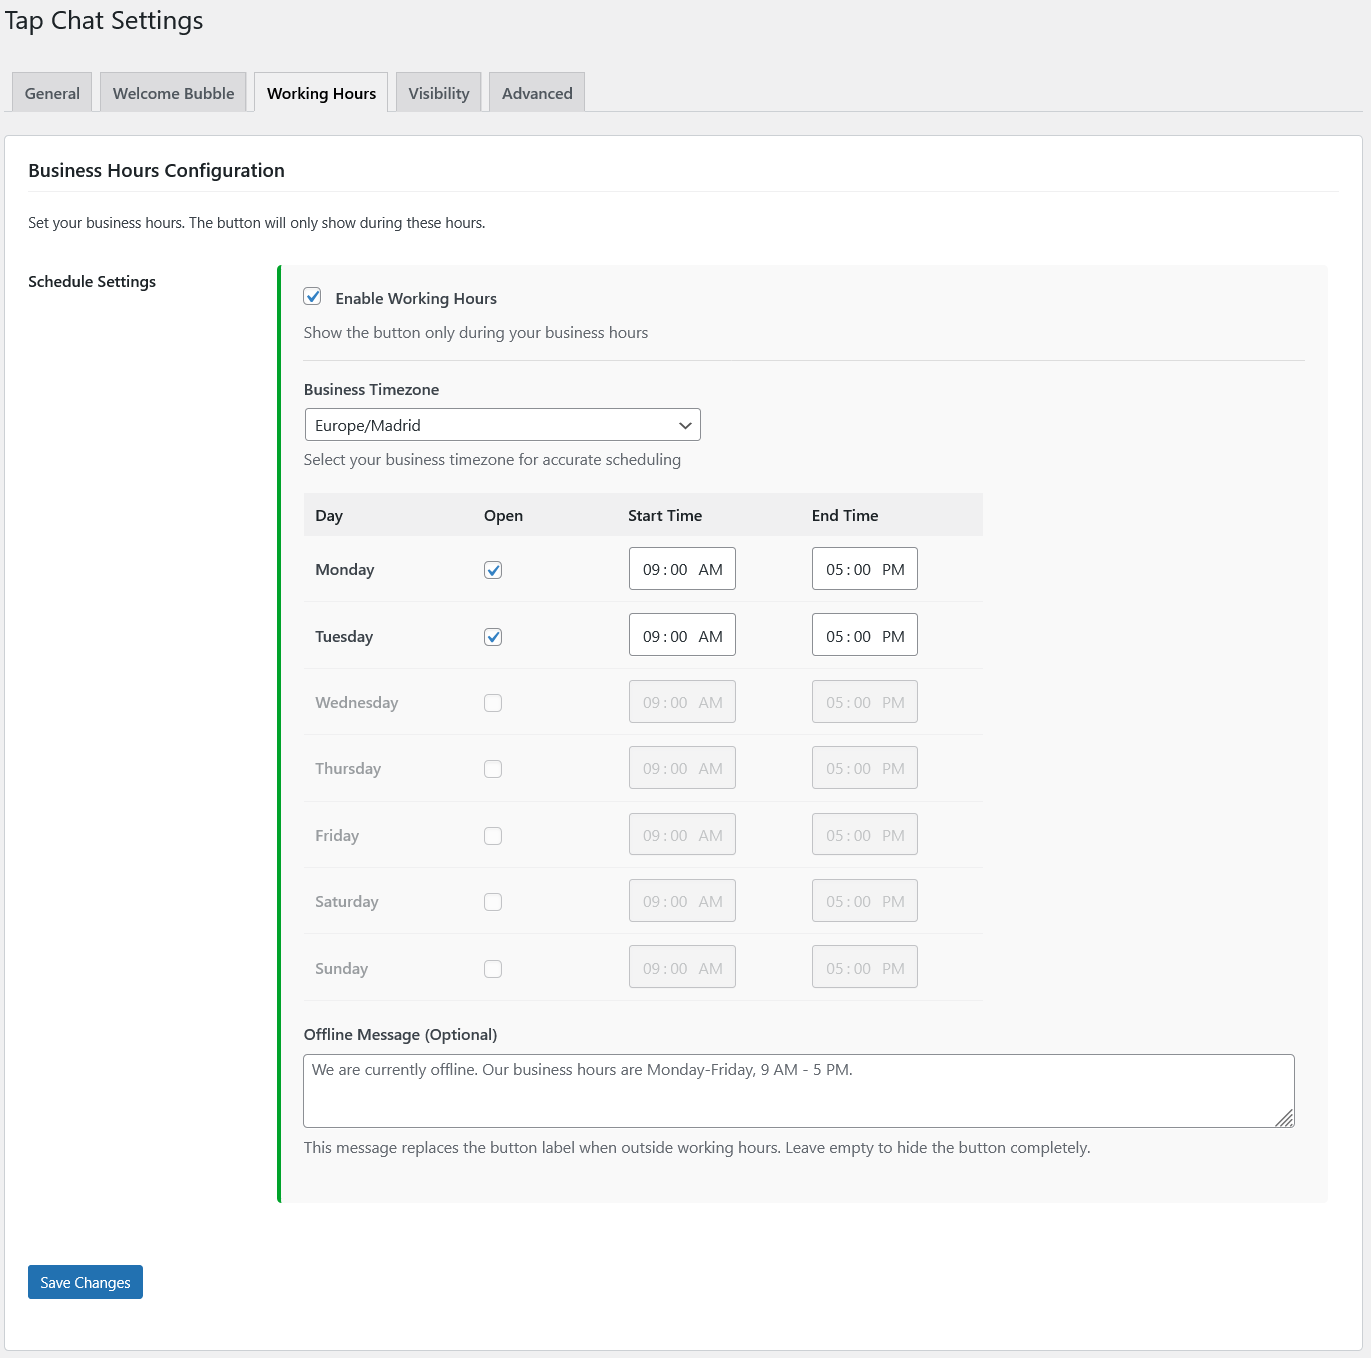Enable the Thursday open checkbox

click(493, 768)
